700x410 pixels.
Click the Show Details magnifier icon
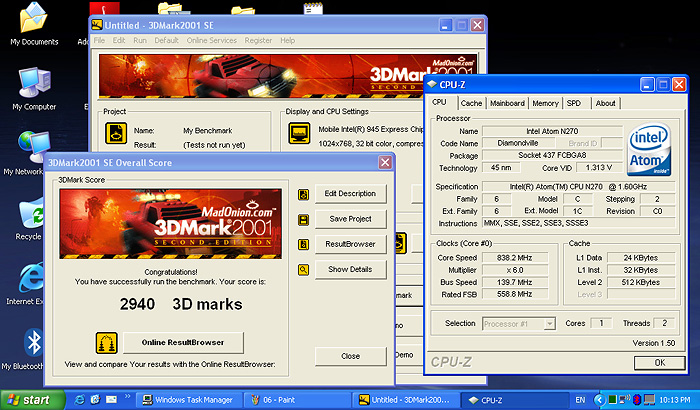[304, 270]
